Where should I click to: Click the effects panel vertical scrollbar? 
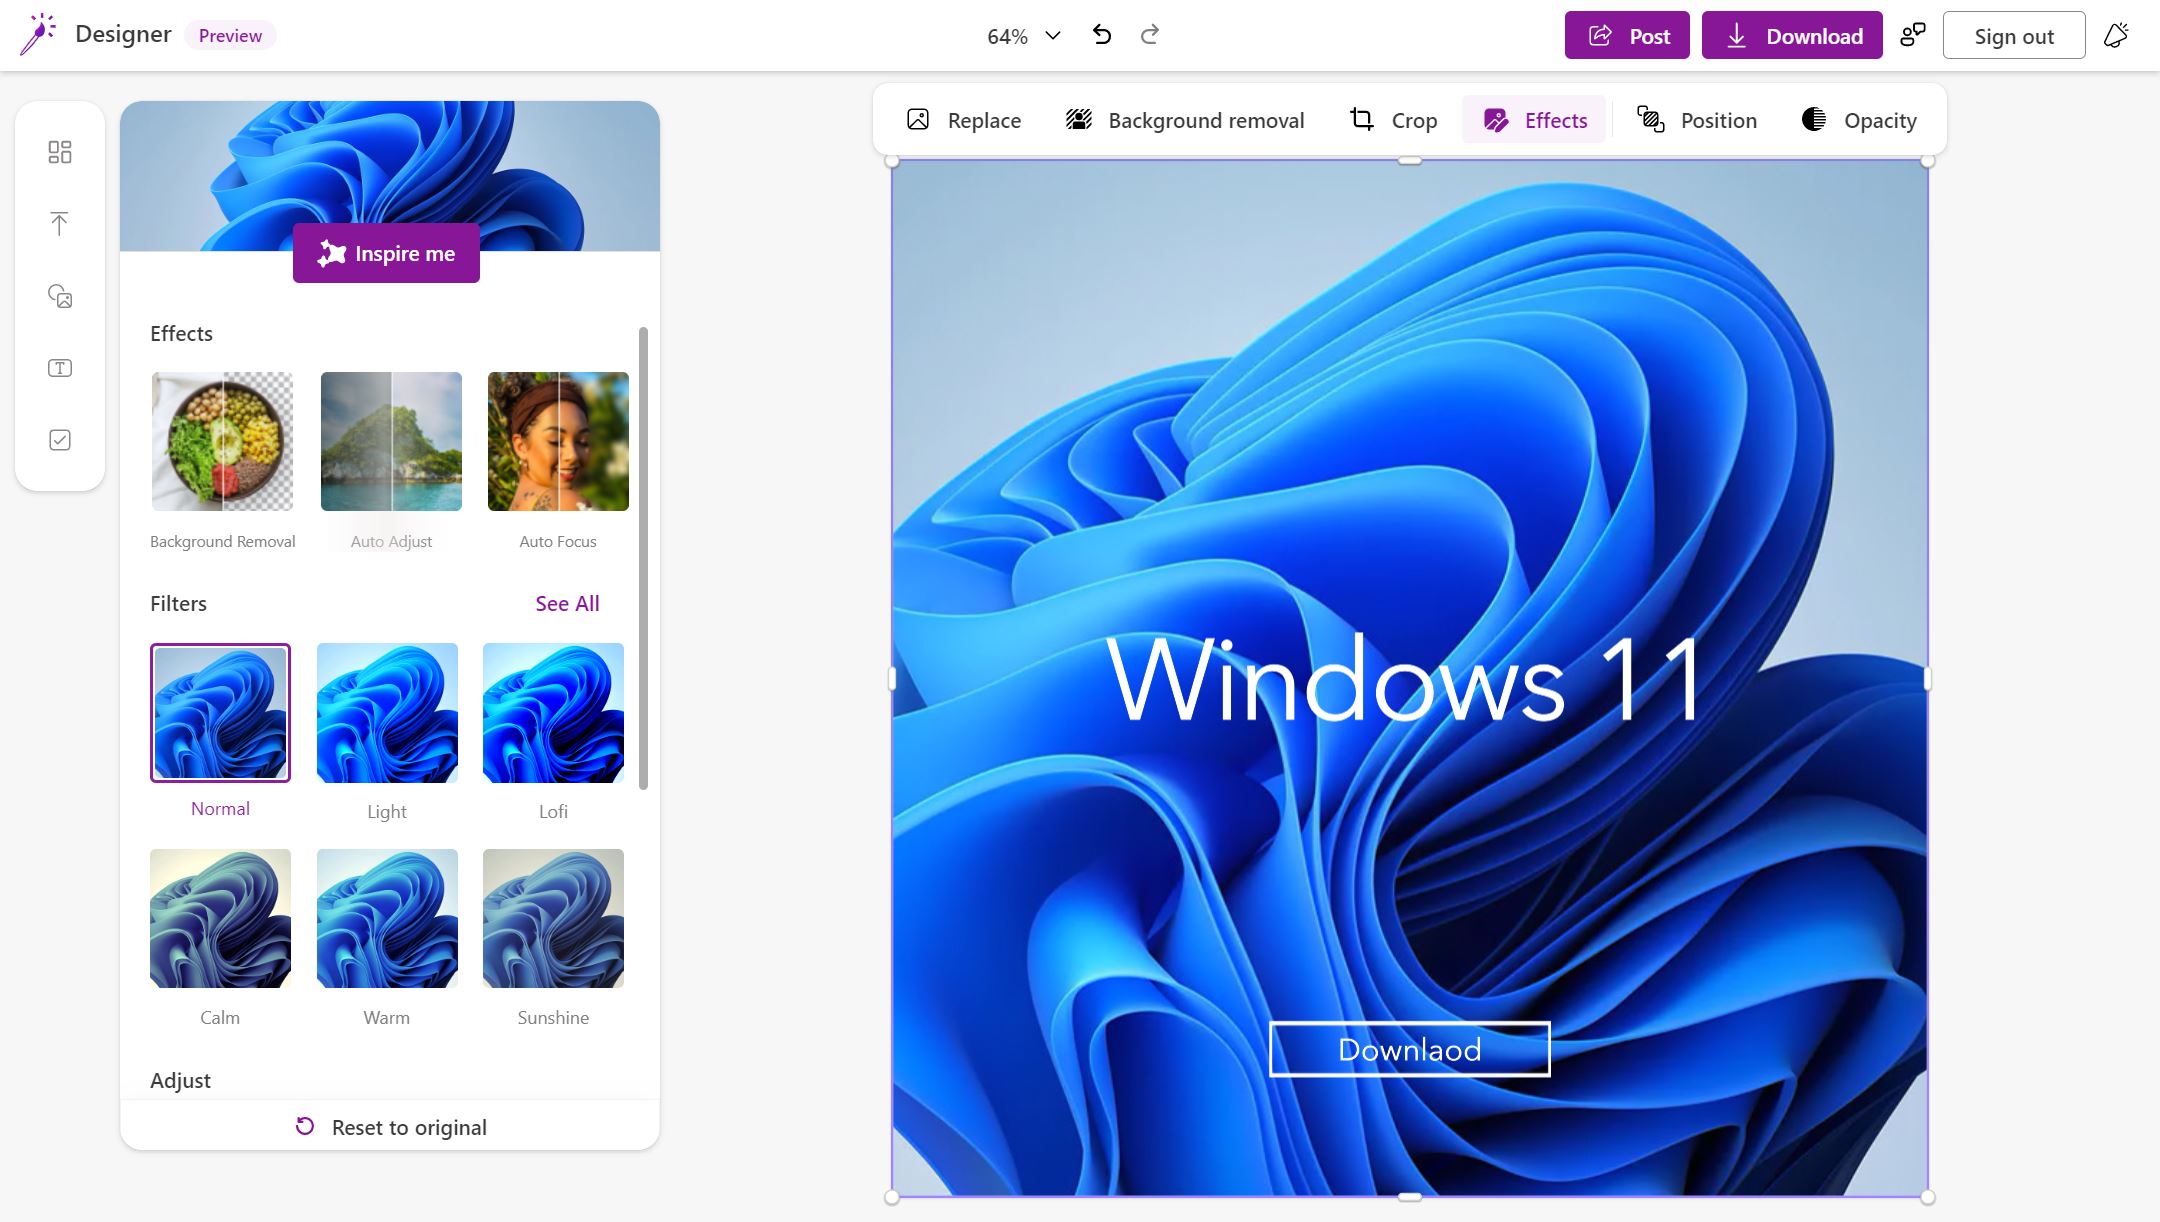tap(643, 557)
